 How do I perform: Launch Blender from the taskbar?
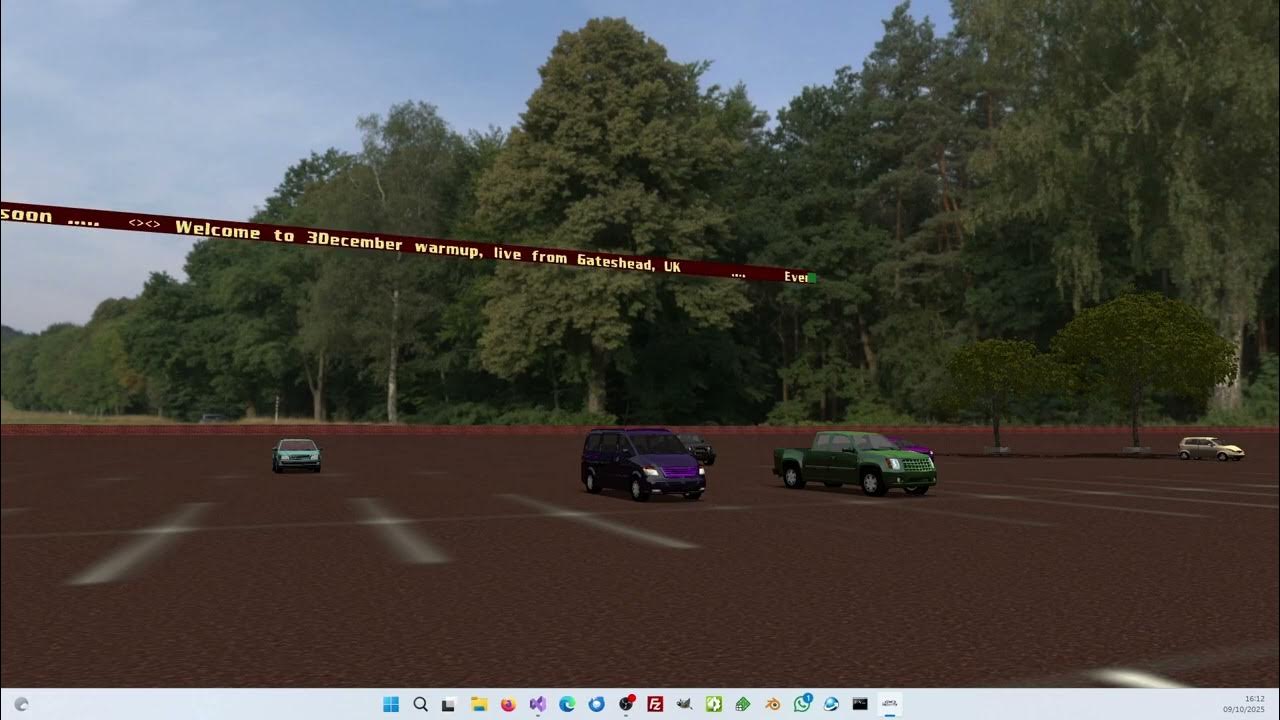coord(772,704)
